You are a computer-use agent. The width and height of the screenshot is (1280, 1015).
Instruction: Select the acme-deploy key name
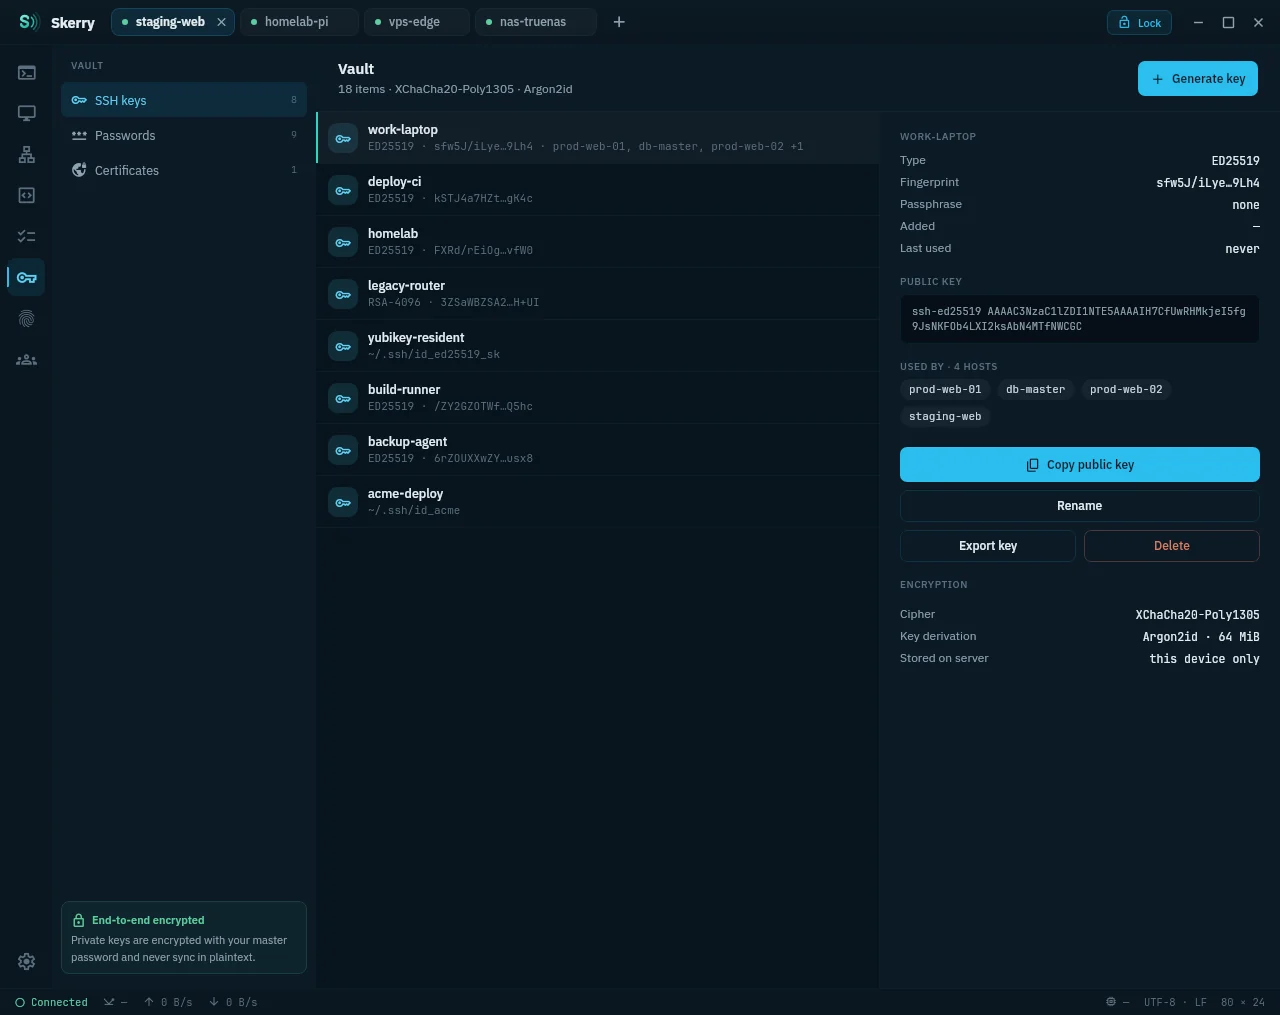click(x=405, y=494)
